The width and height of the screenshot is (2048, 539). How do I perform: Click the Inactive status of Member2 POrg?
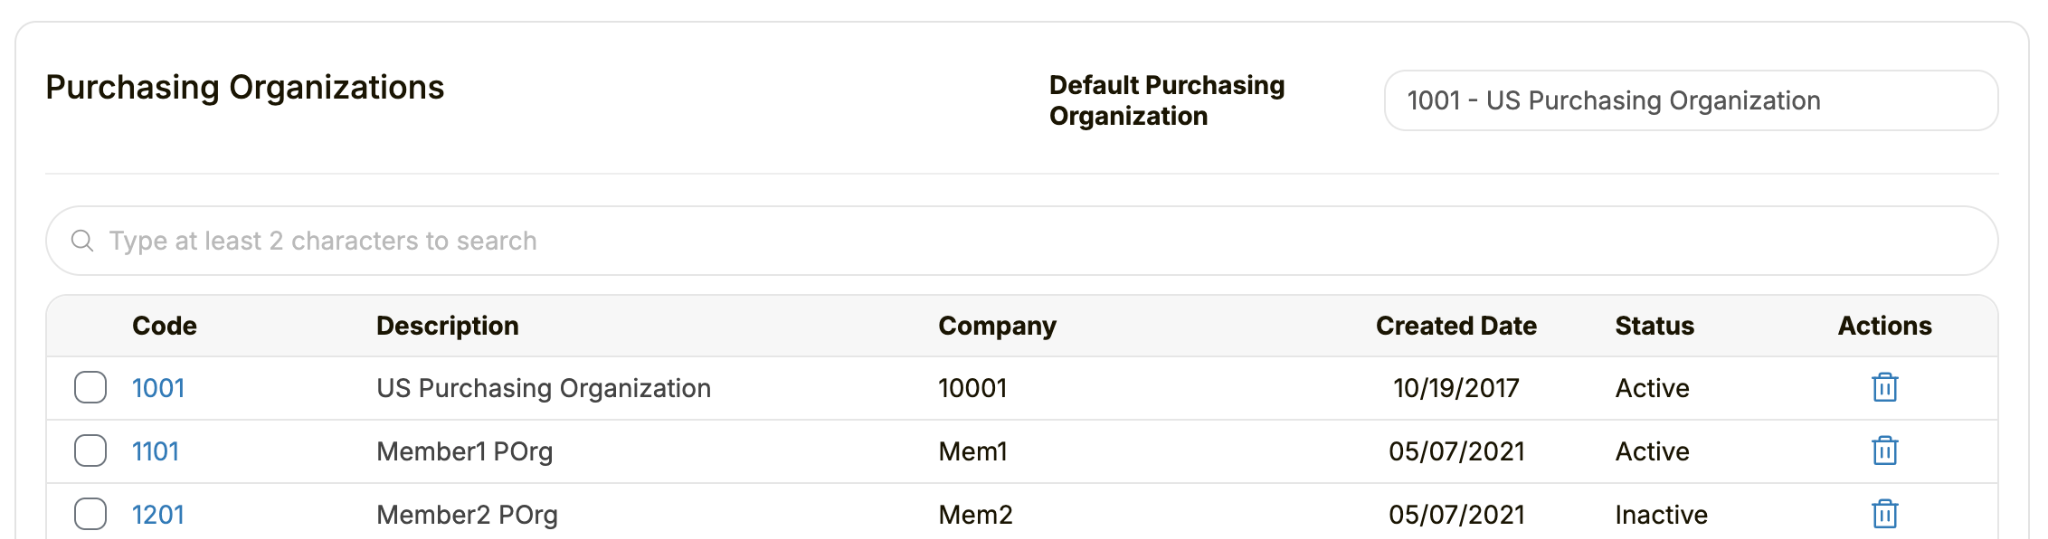coord(1661,515)
